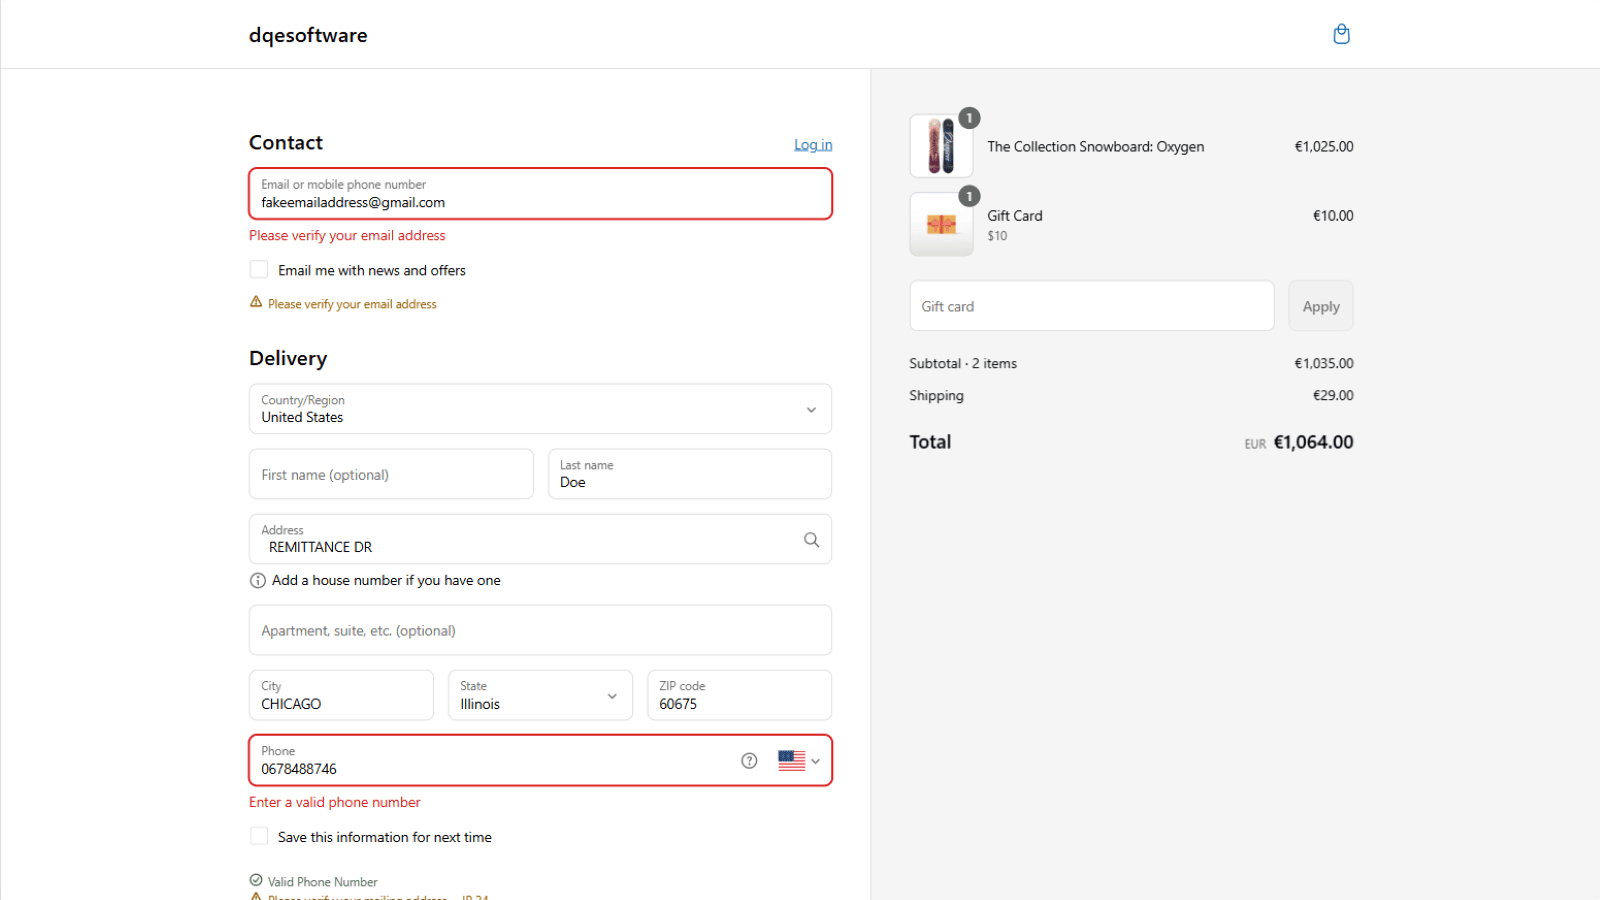Click the 'Subtotal · 2 items' label

[963, 364]
